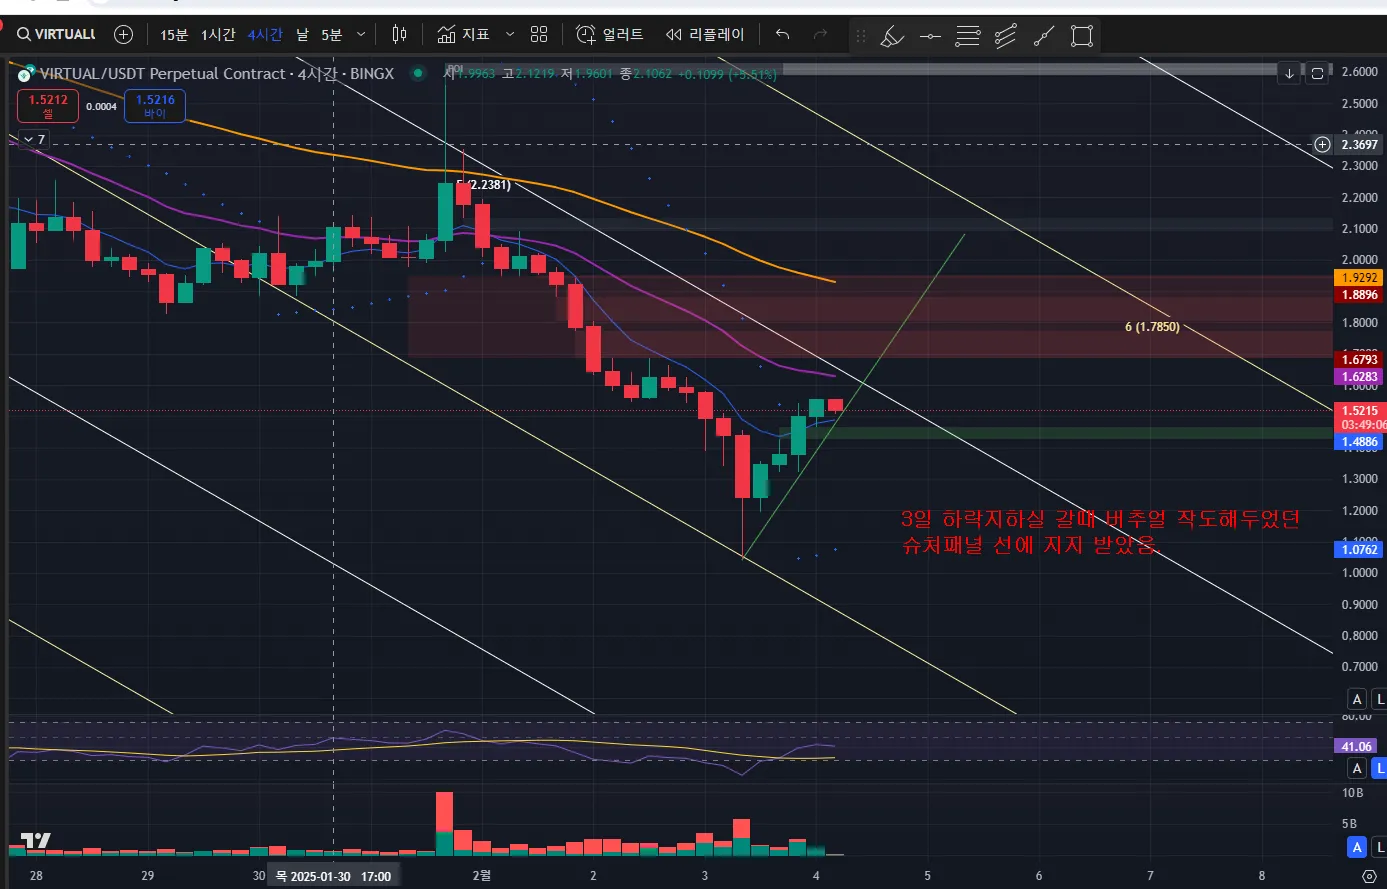1387x889 pixels.
Task: Click the 1.5212 셀 sell button
Action: pyautogui.click(x=47, y=106)
